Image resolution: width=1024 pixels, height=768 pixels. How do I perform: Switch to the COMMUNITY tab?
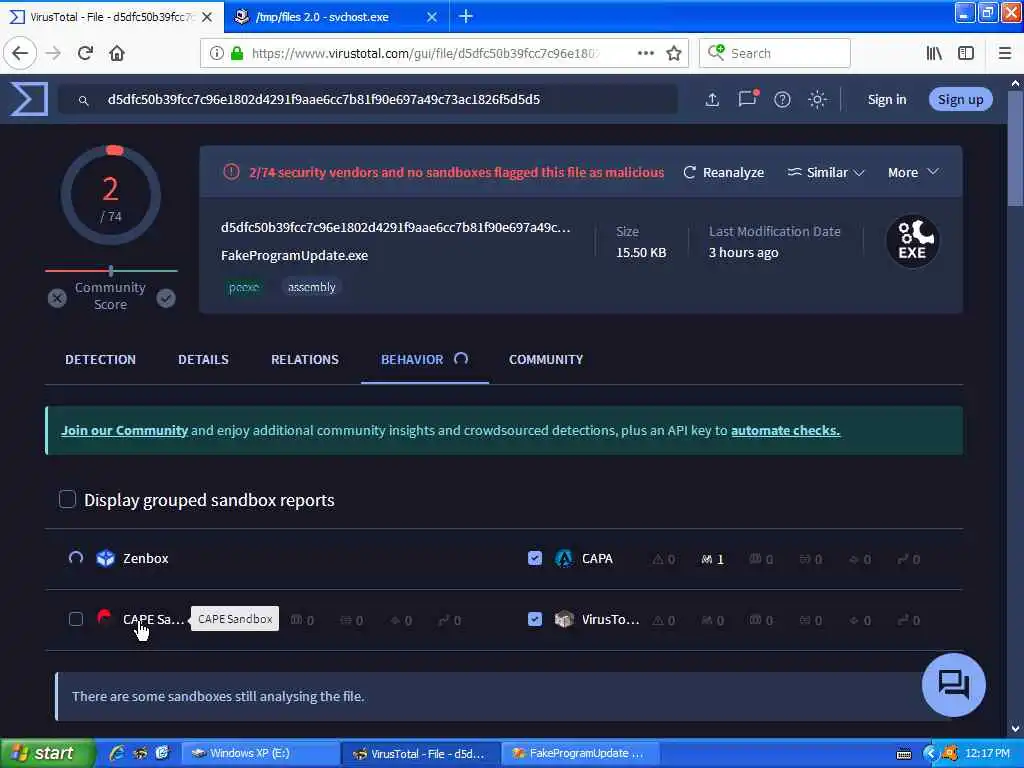click(546, 359)
